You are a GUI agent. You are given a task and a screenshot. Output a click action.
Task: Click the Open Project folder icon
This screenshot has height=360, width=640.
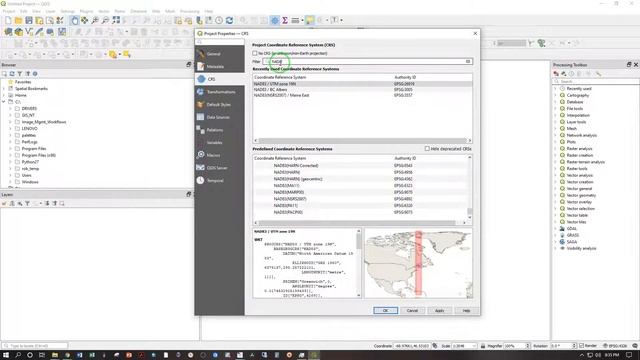(x=18, y=20)
